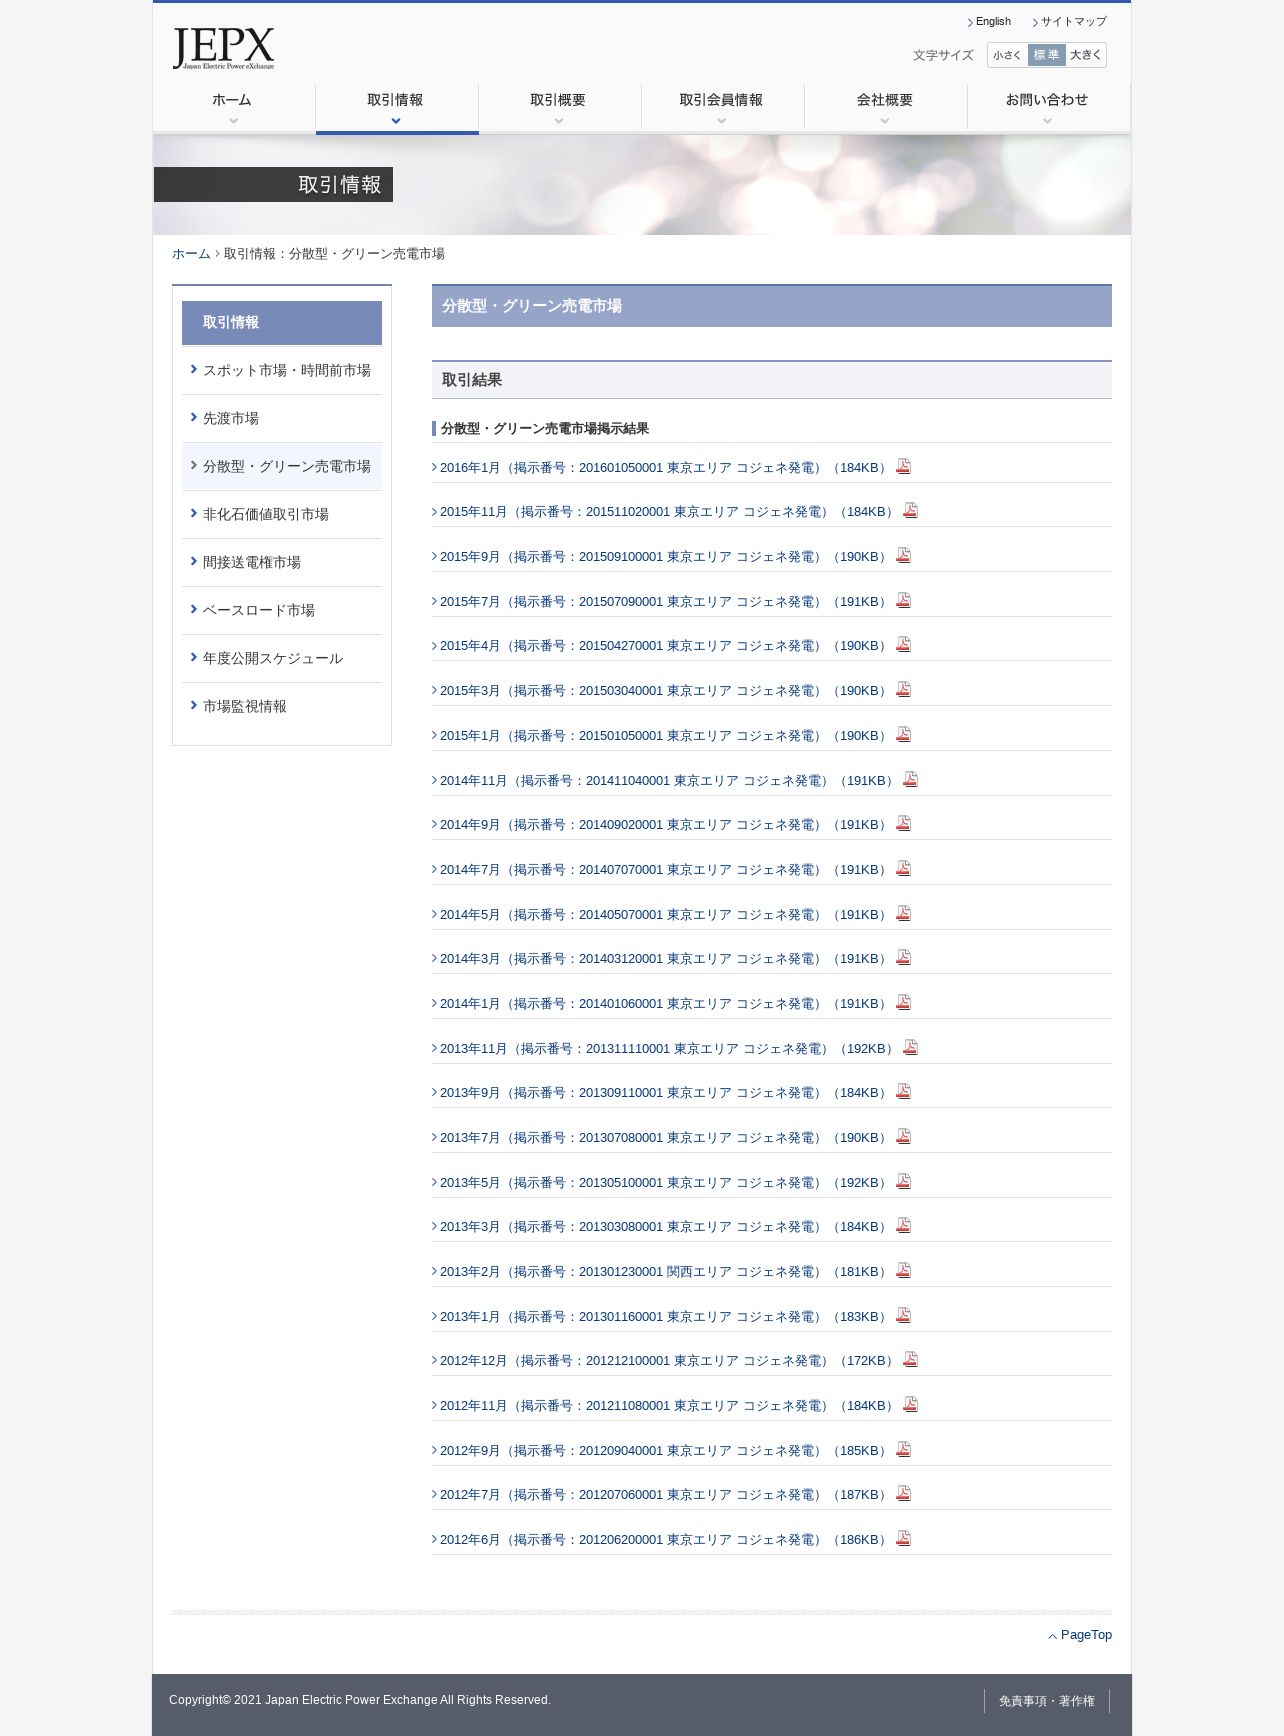This screenshot has height=1736, width=1284.
Task: Expand the 会社概要 navigation menu
Action: pyautogui.click(x=886, y=108)
